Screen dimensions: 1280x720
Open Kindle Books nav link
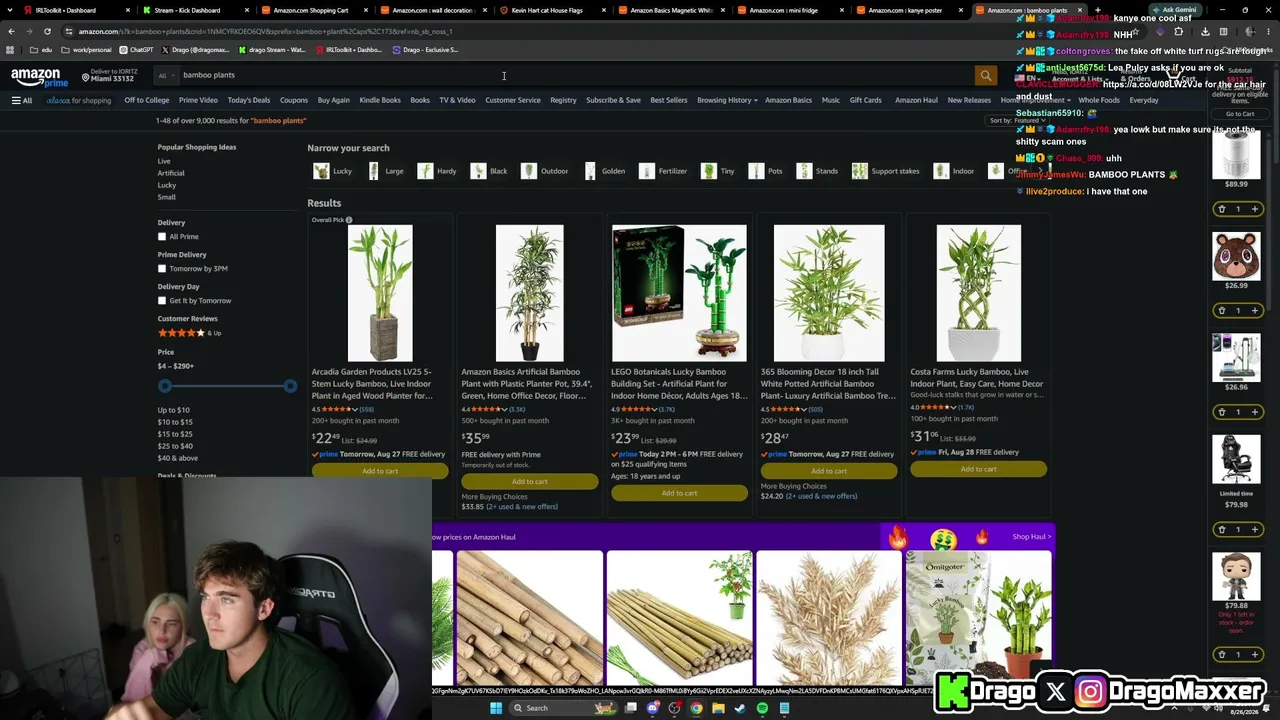(x=380, y=100)
